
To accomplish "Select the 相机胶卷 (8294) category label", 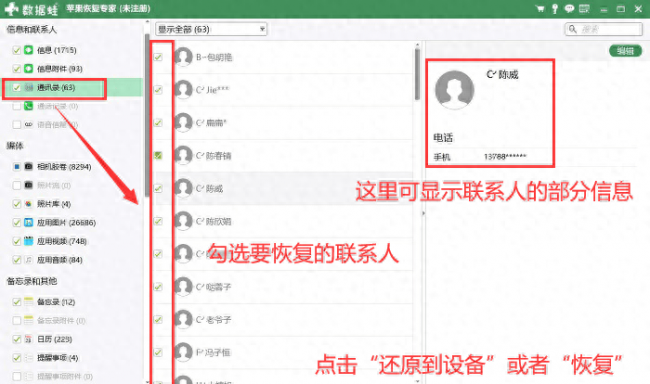I will (64, 167).
